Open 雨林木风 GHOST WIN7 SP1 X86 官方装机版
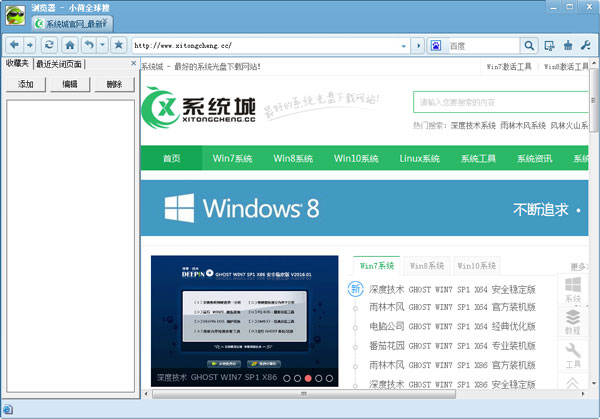Screen dimensions: 600x419 [x=452, y=365]
